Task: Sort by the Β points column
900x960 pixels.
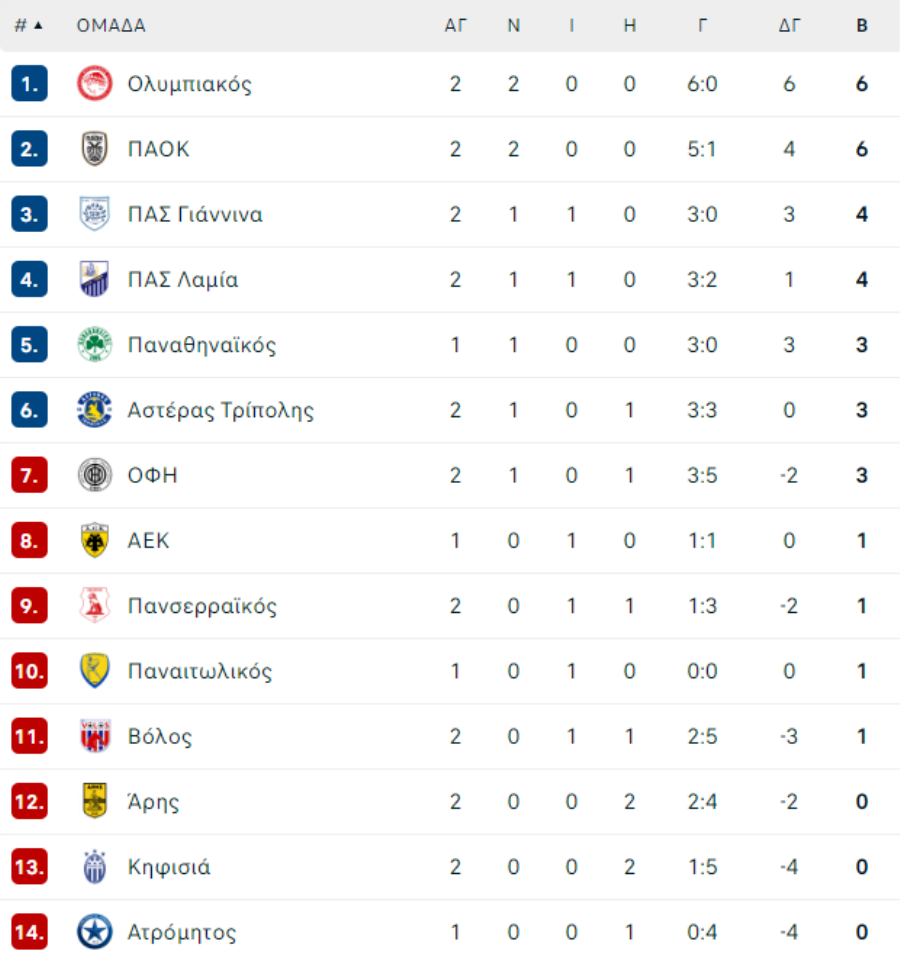Action: tap(861, 26)
